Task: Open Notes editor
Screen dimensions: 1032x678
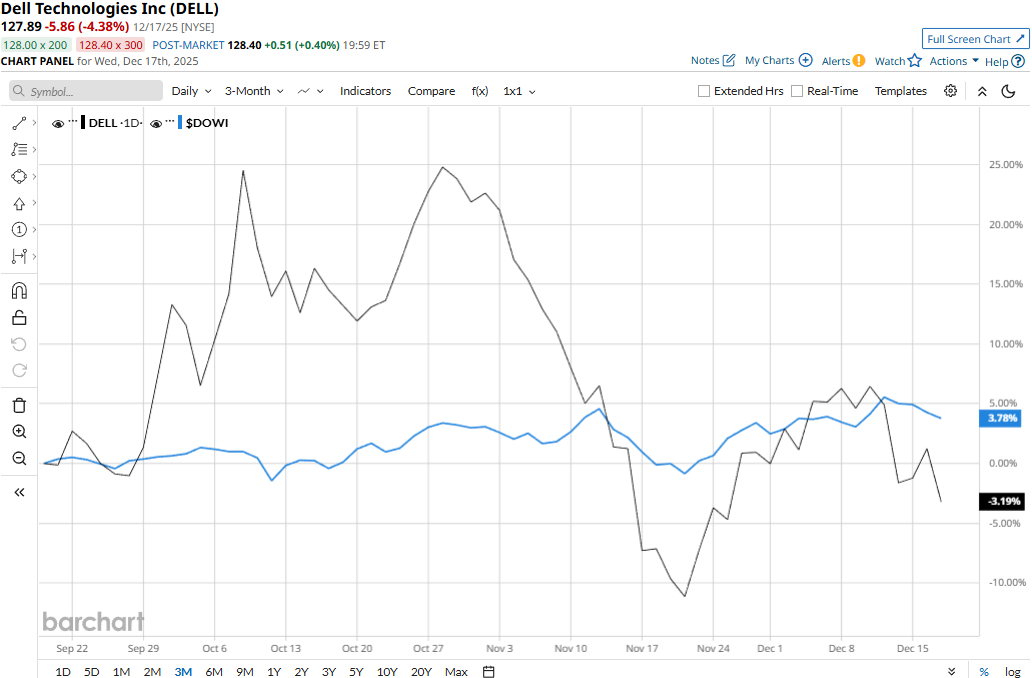Action: point(713,61)
